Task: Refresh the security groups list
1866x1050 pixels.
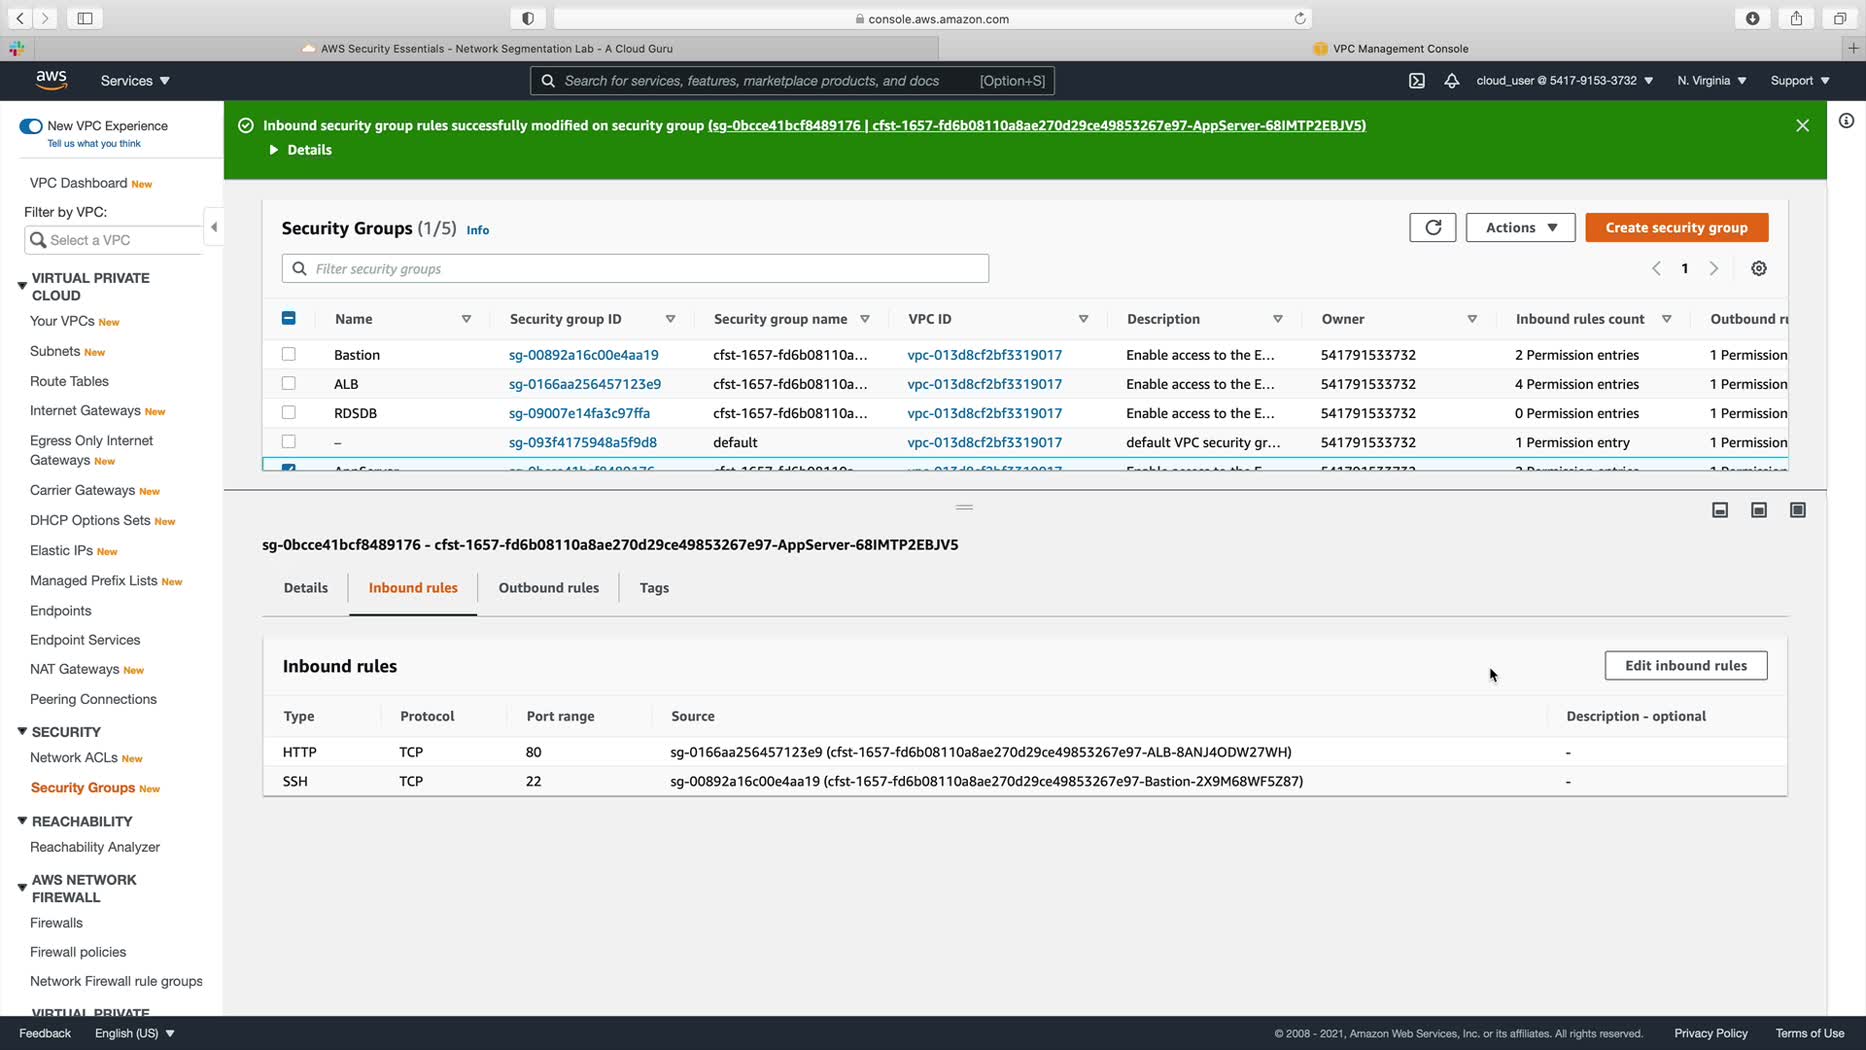Action: pyautogui.click(x=1433, y=228)
